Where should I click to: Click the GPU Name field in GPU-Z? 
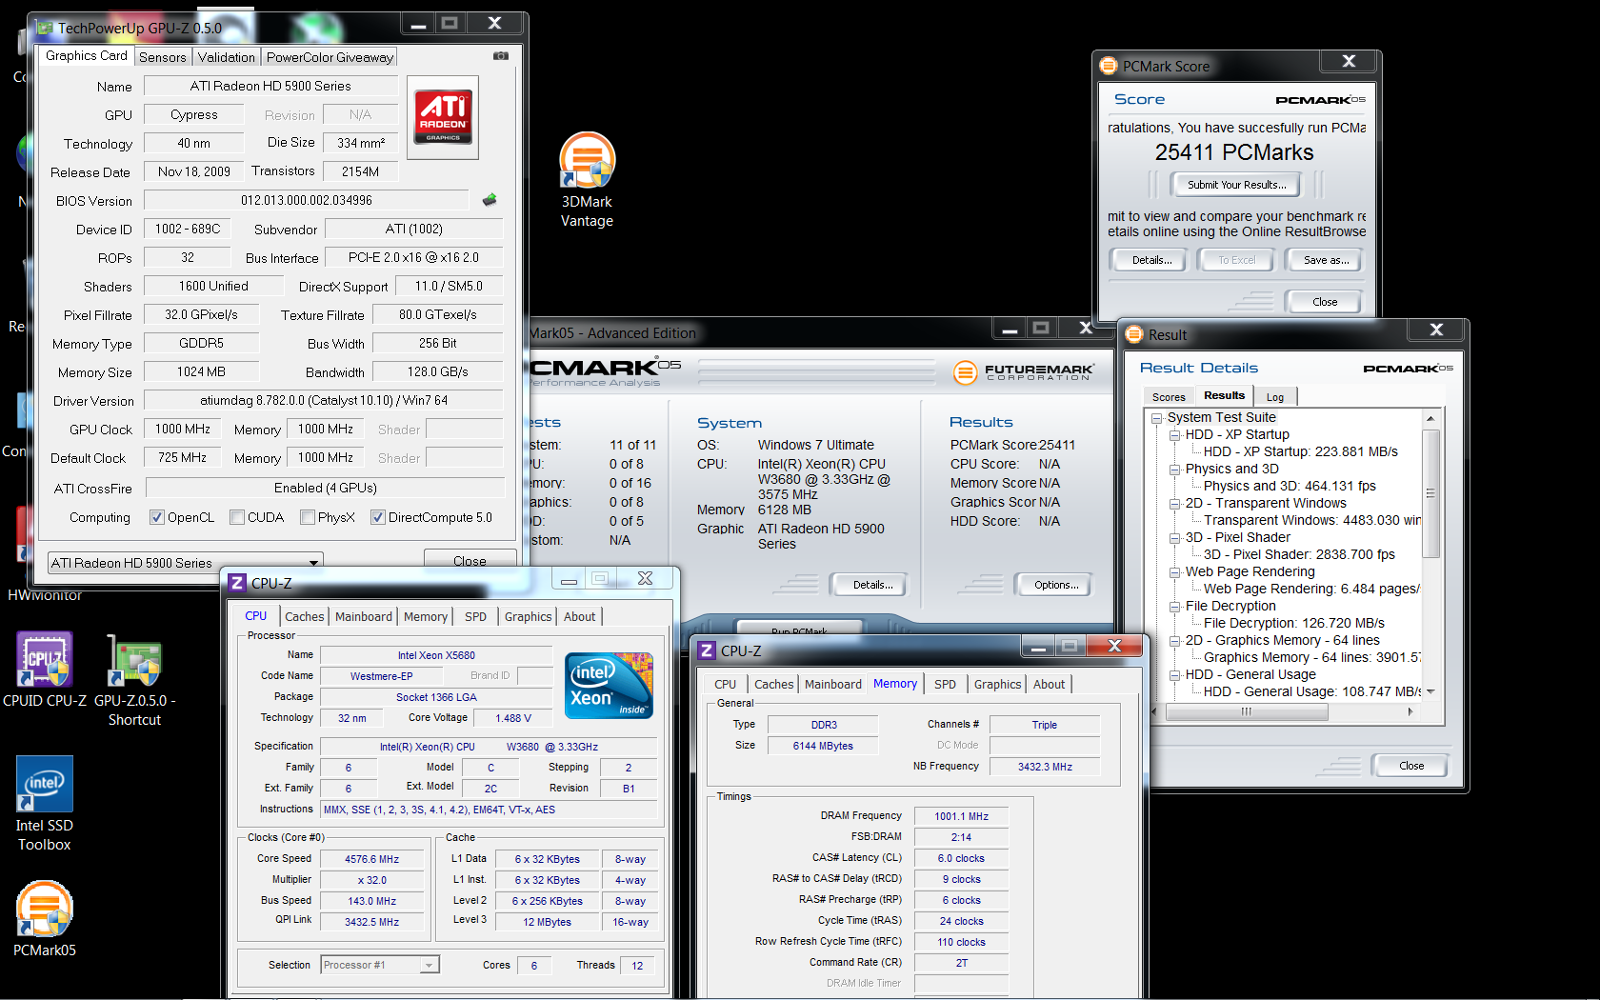(270, 86)
